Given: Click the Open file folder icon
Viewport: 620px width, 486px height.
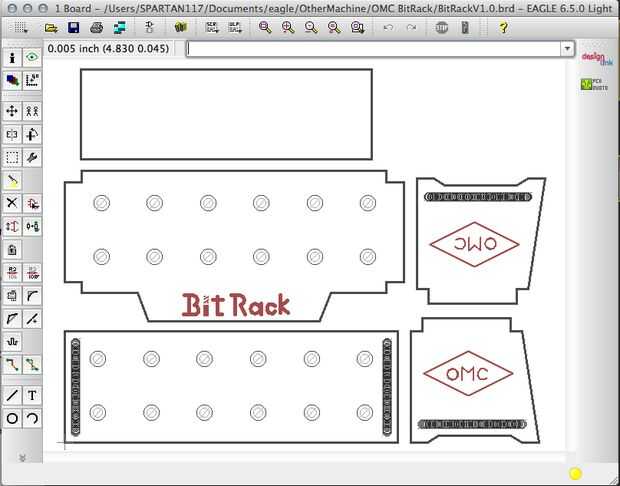Looking at the screenshot, I should click(51, 27).
